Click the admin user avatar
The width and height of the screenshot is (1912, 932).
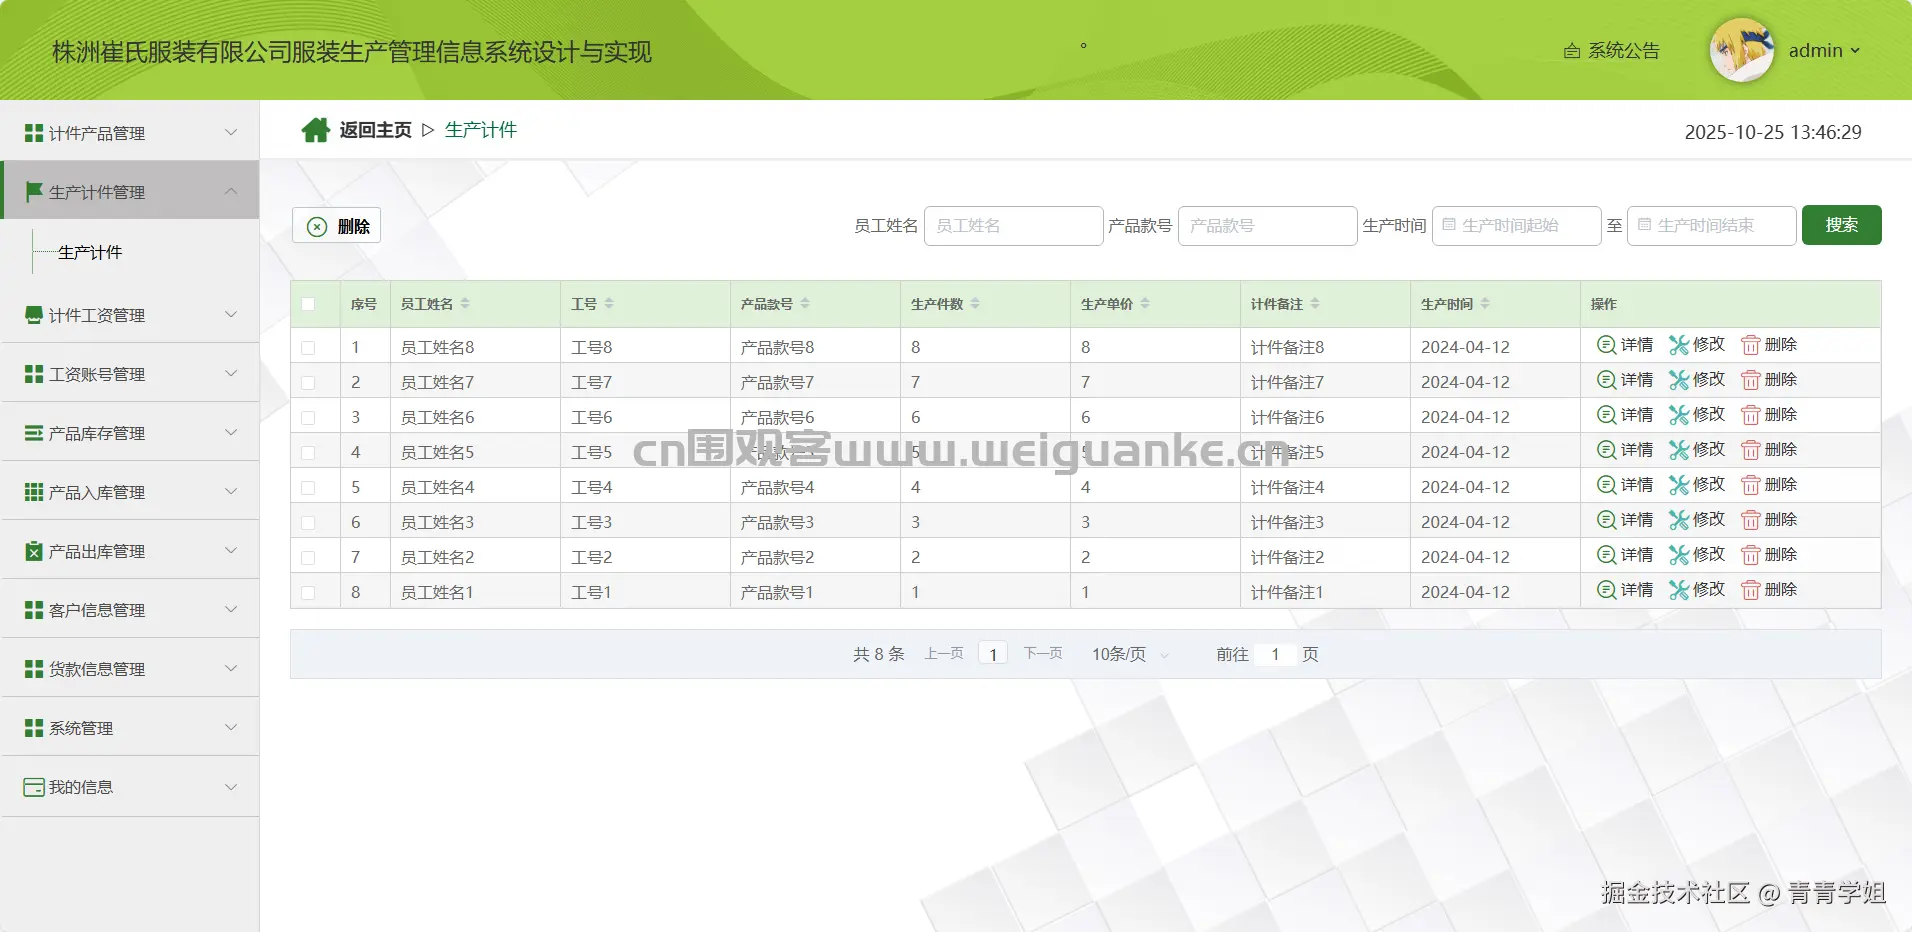click(1741, 50)
